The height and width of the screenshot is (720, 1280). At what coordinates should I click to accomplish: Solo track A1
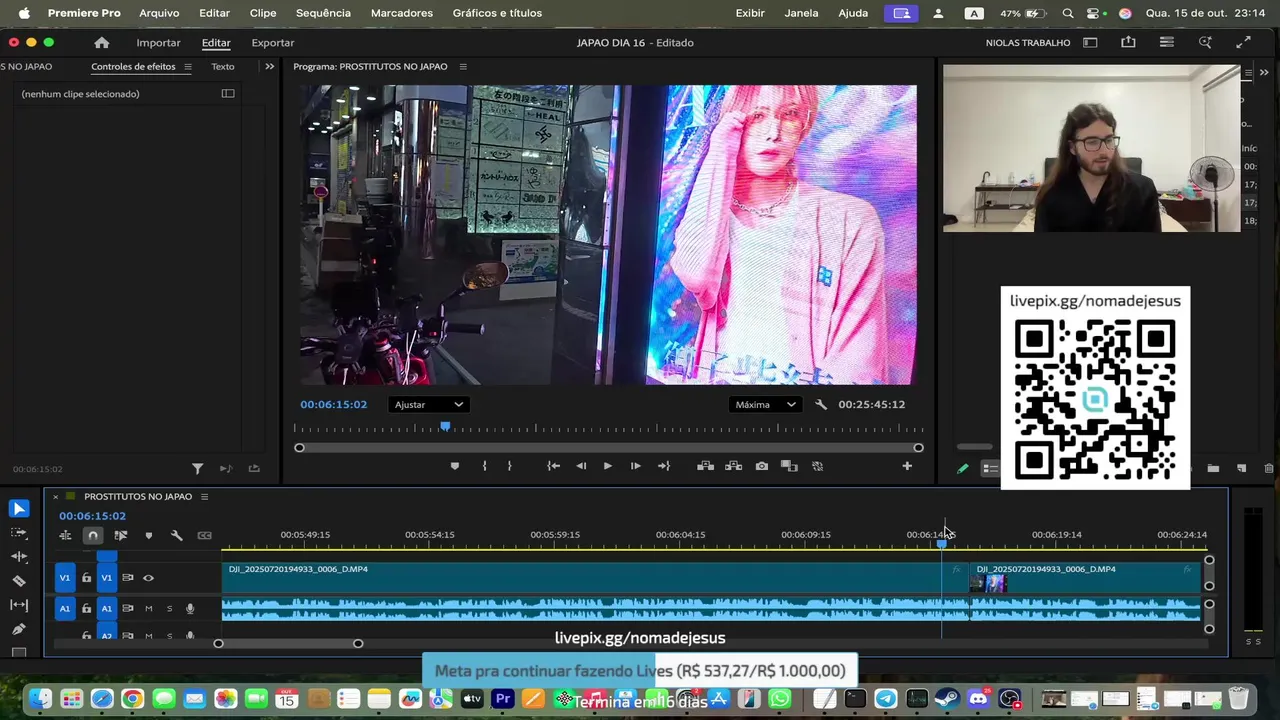point(169,608)
